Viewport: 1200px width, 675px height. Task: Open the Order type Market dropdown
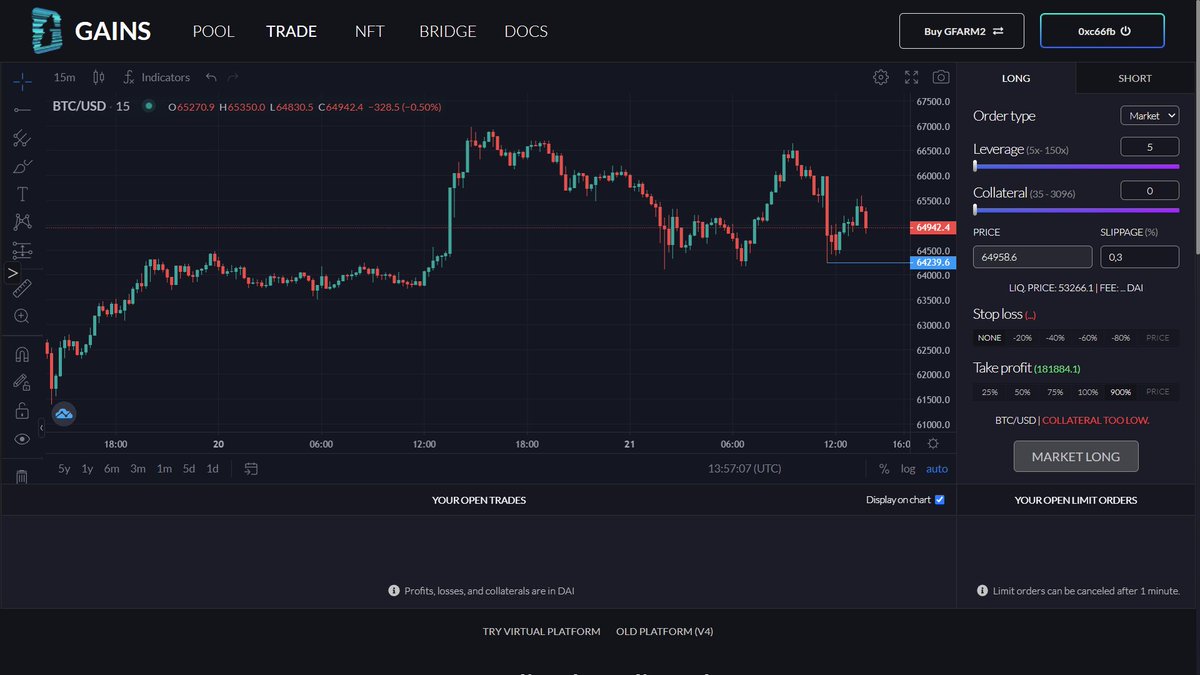[x=1149, y=116]
